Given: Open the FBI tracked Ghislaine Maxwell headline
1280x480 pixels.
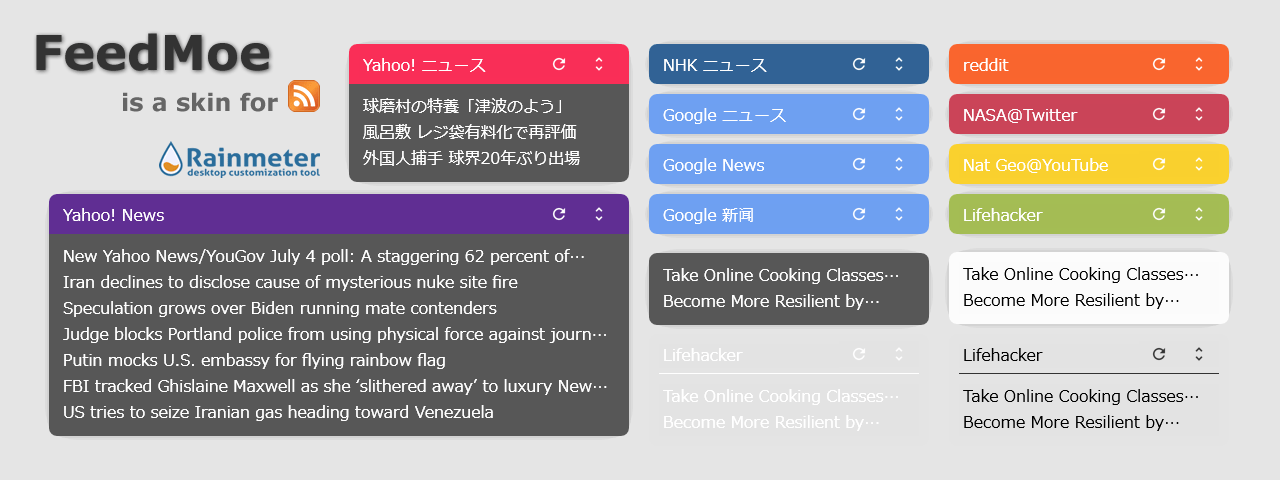Looking at the screenshot, I should pyautogui.click(x=335, y=386).
